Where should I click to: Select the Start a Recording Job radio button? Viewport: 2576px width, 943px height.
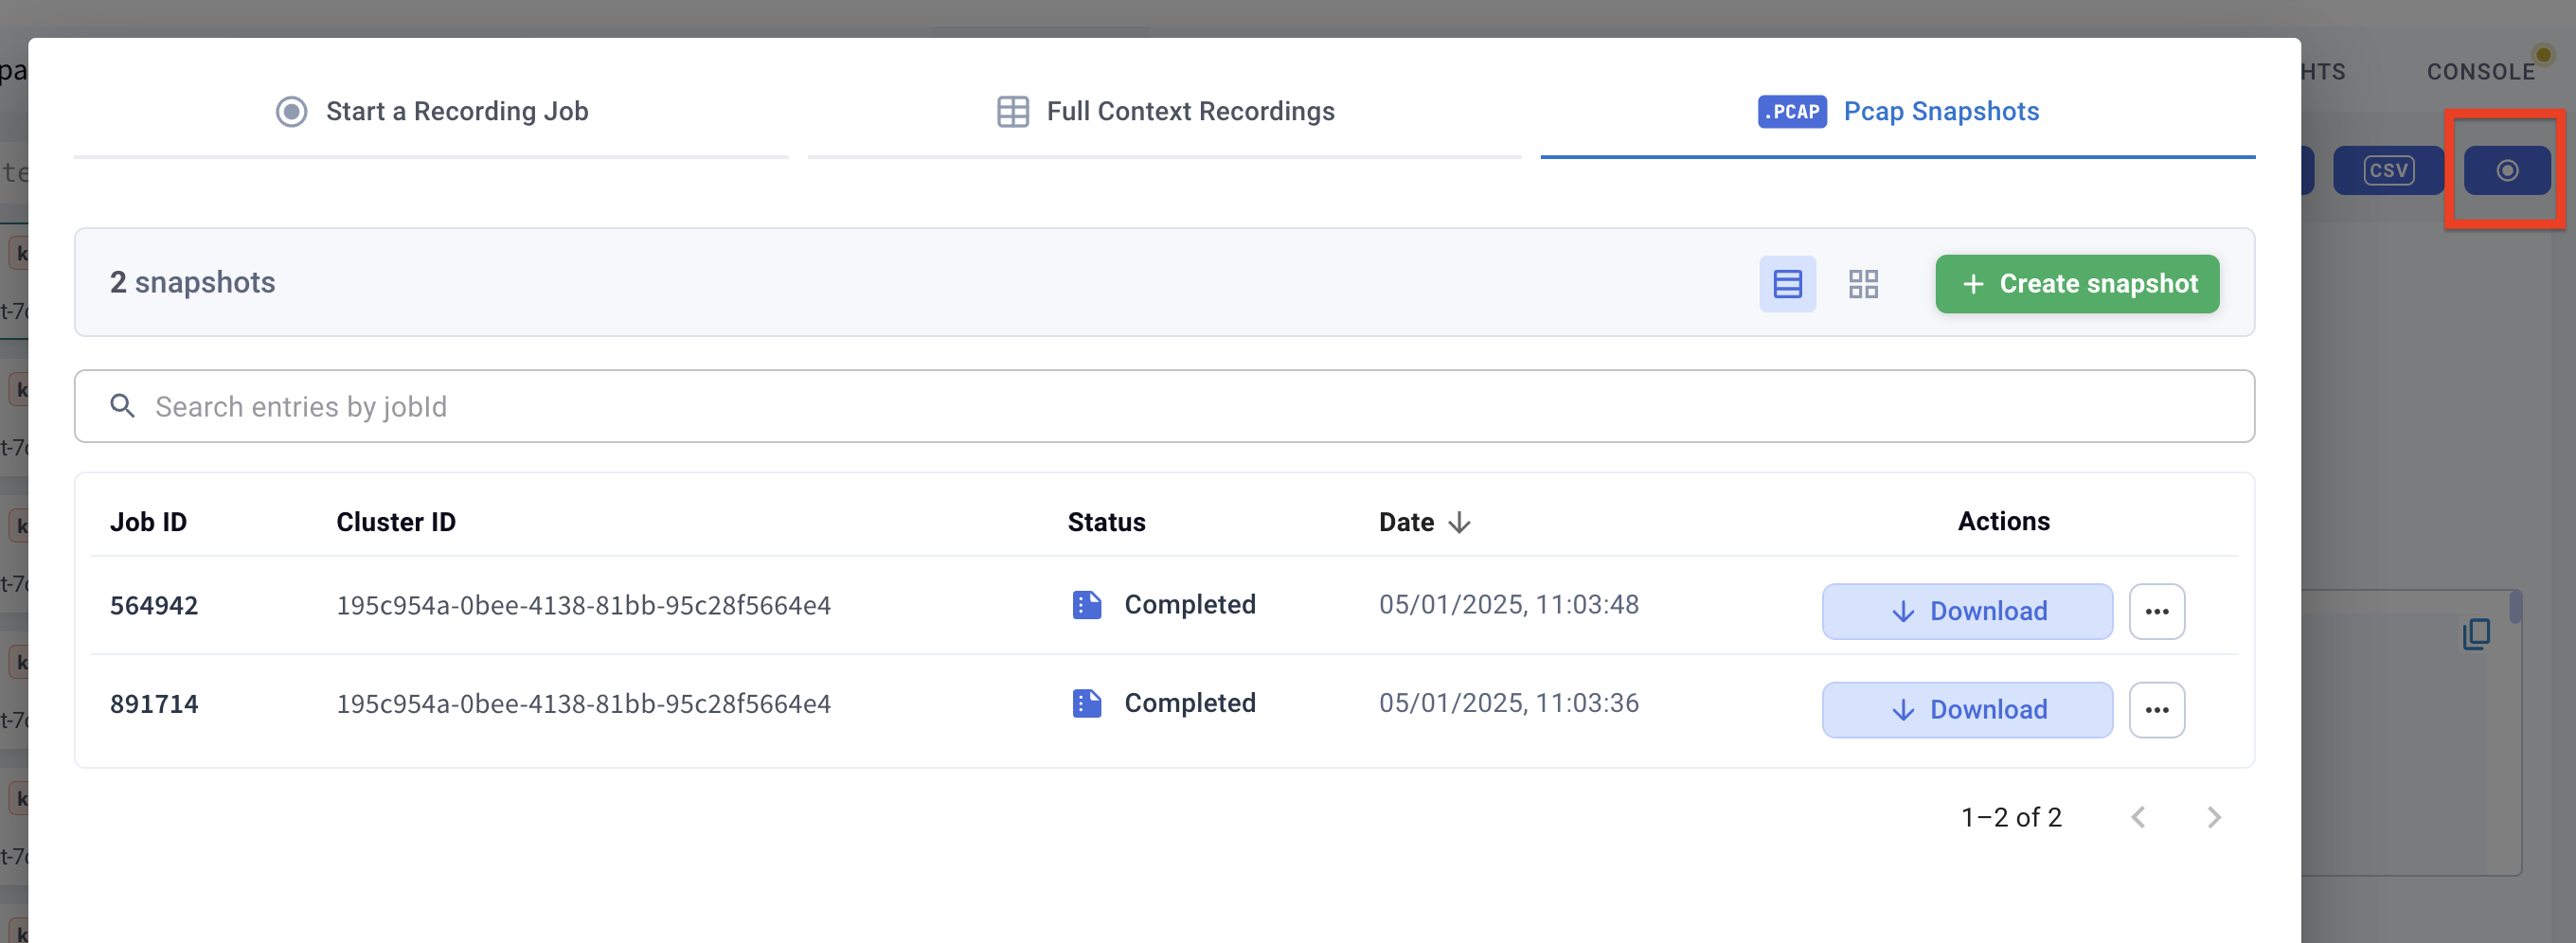(290, 112)
